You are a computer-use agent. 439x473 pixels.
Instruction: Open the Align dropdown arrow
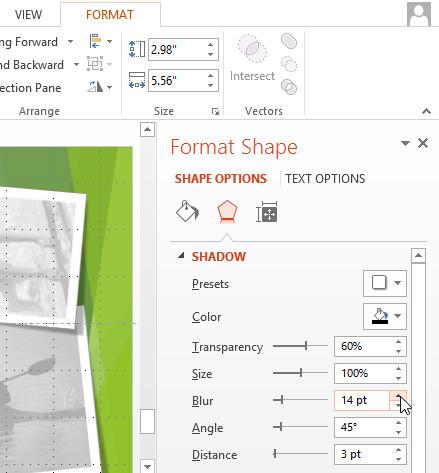click(x=109, y=42)
